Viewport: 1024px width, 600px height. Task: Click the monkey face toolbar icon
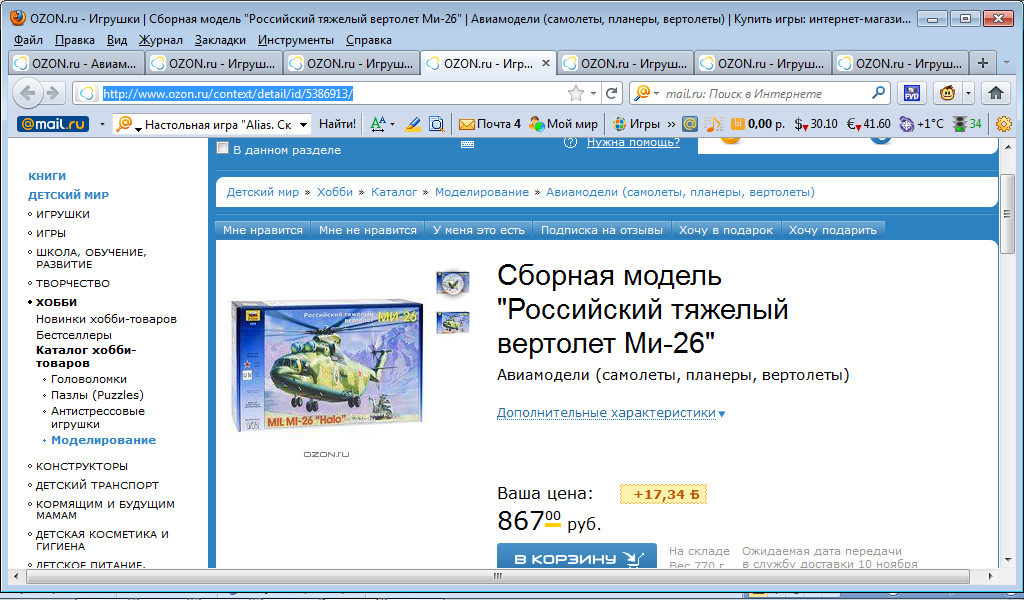pyautogui.click(x=948, y=93)
